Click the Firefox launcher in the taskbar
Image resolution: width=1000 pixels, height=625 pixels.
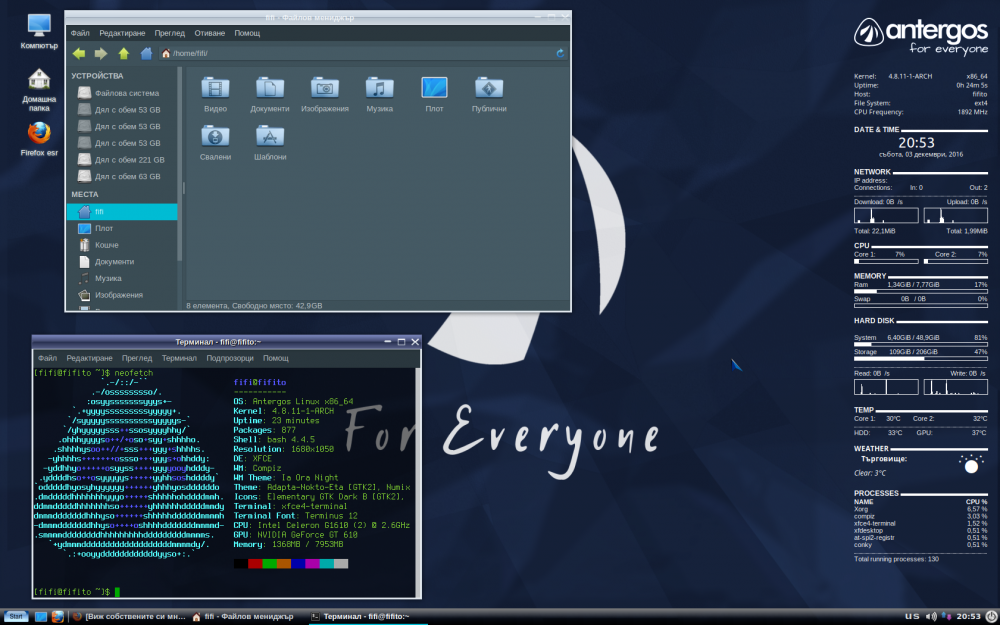57,617
